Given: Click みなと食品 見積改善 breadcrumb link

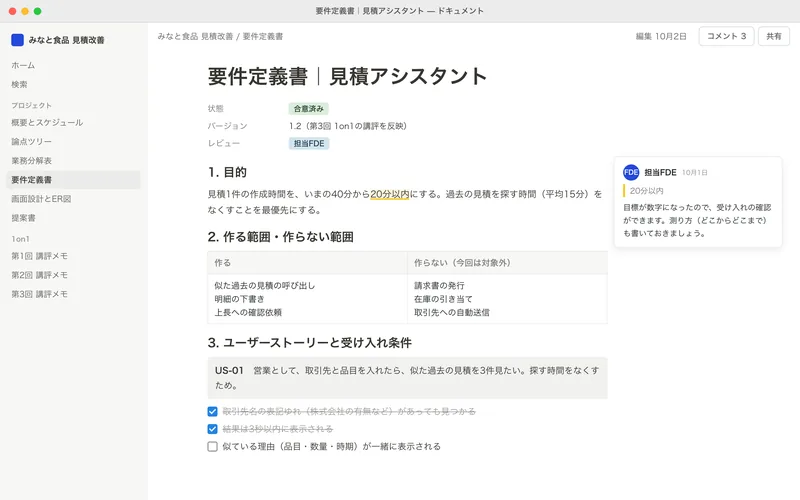Looking at the screenshot, I should click(x=195, y=36).
